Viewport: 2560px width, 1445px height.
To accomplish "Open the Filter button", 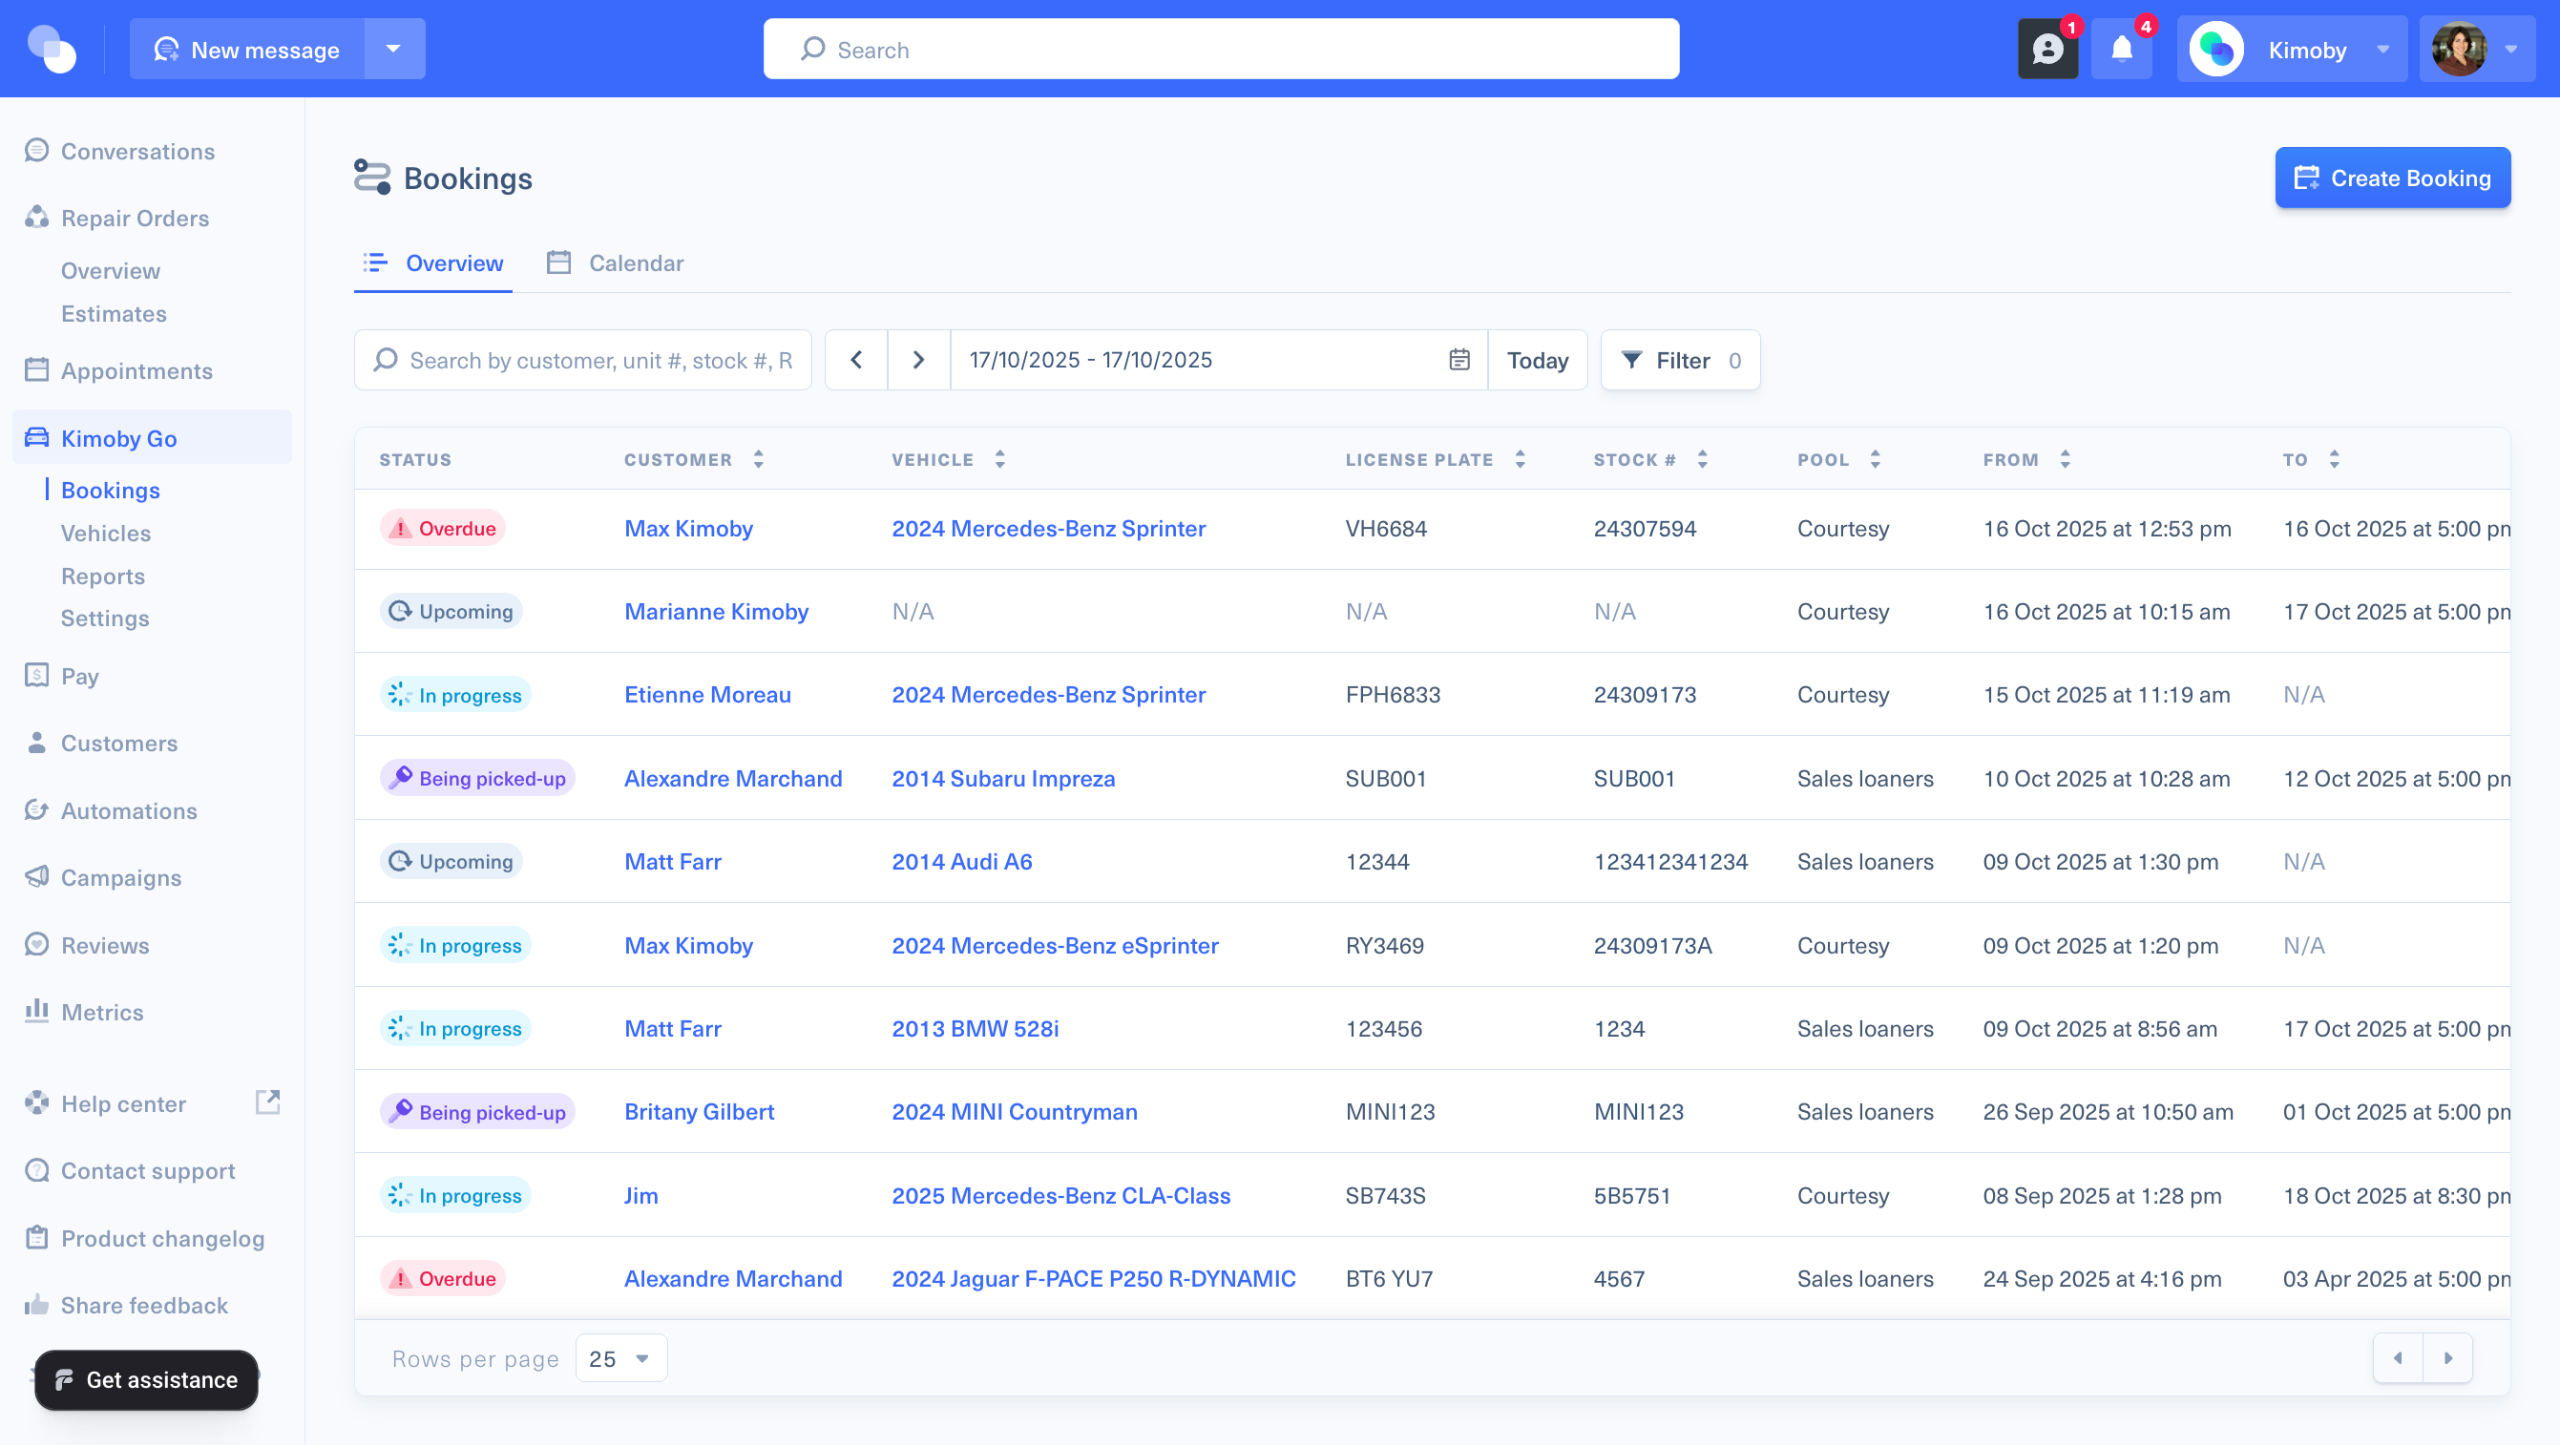I will [x=1680, y=360].
